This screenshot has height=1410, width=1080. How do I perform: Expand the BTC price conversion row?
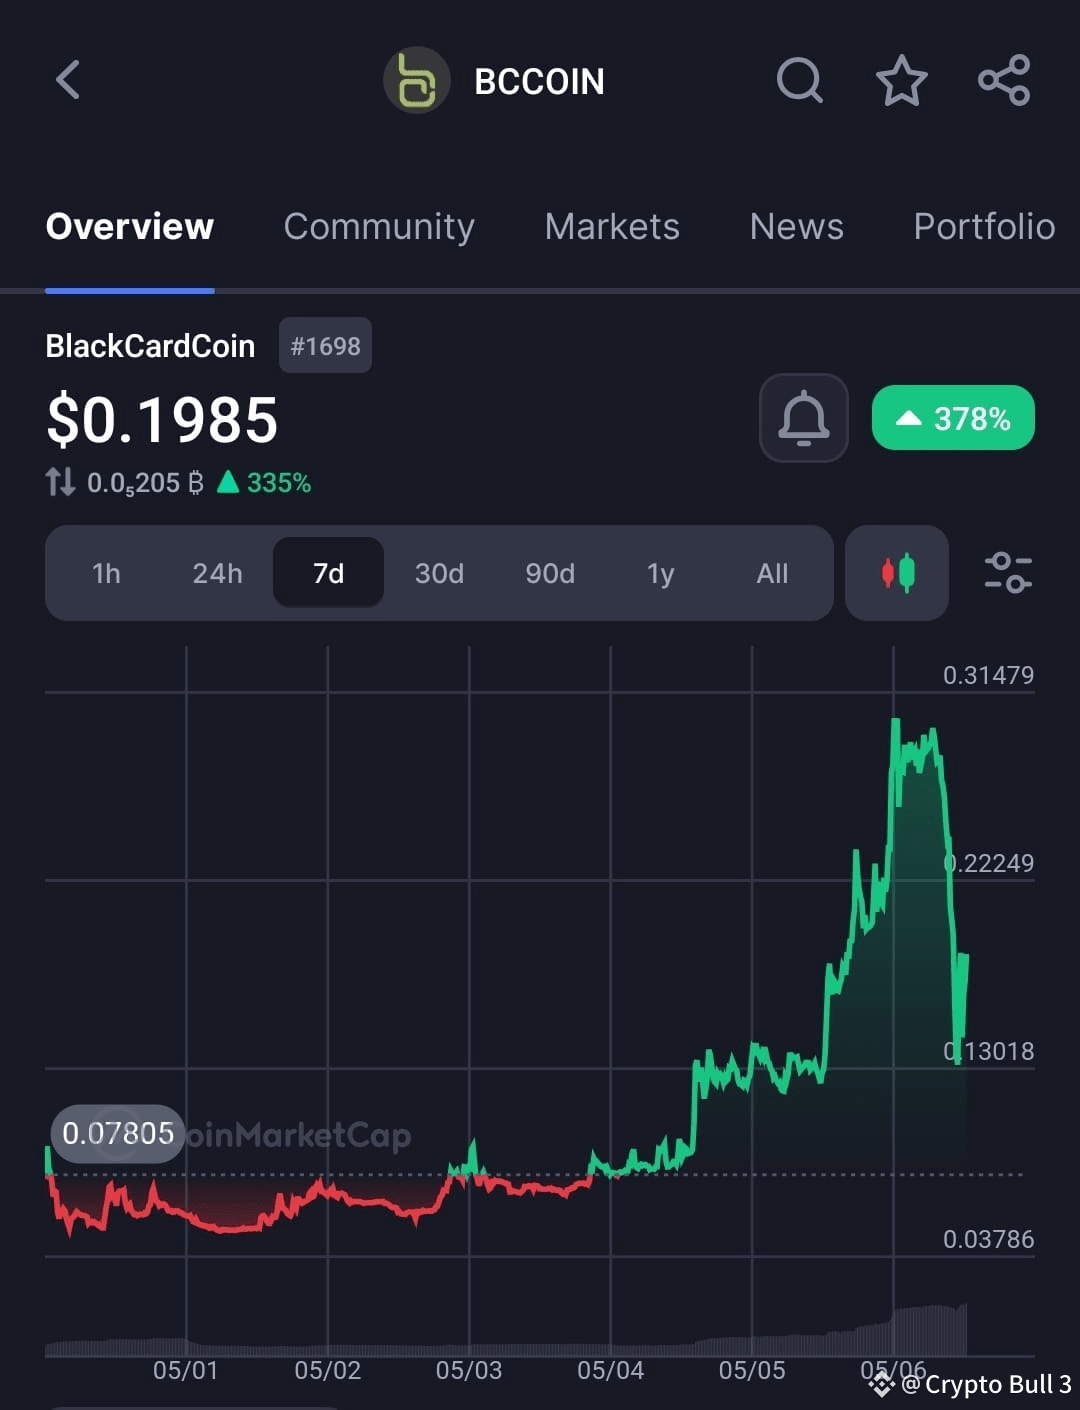(177, 482)
